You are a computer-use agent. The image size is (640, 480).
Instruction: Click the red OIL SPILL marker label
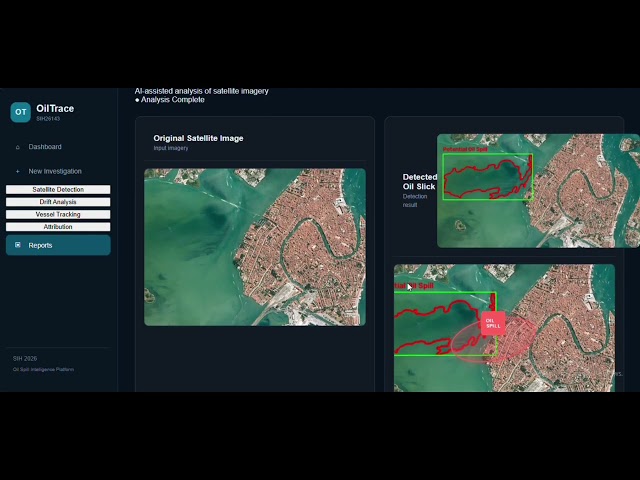pos(493,323)
